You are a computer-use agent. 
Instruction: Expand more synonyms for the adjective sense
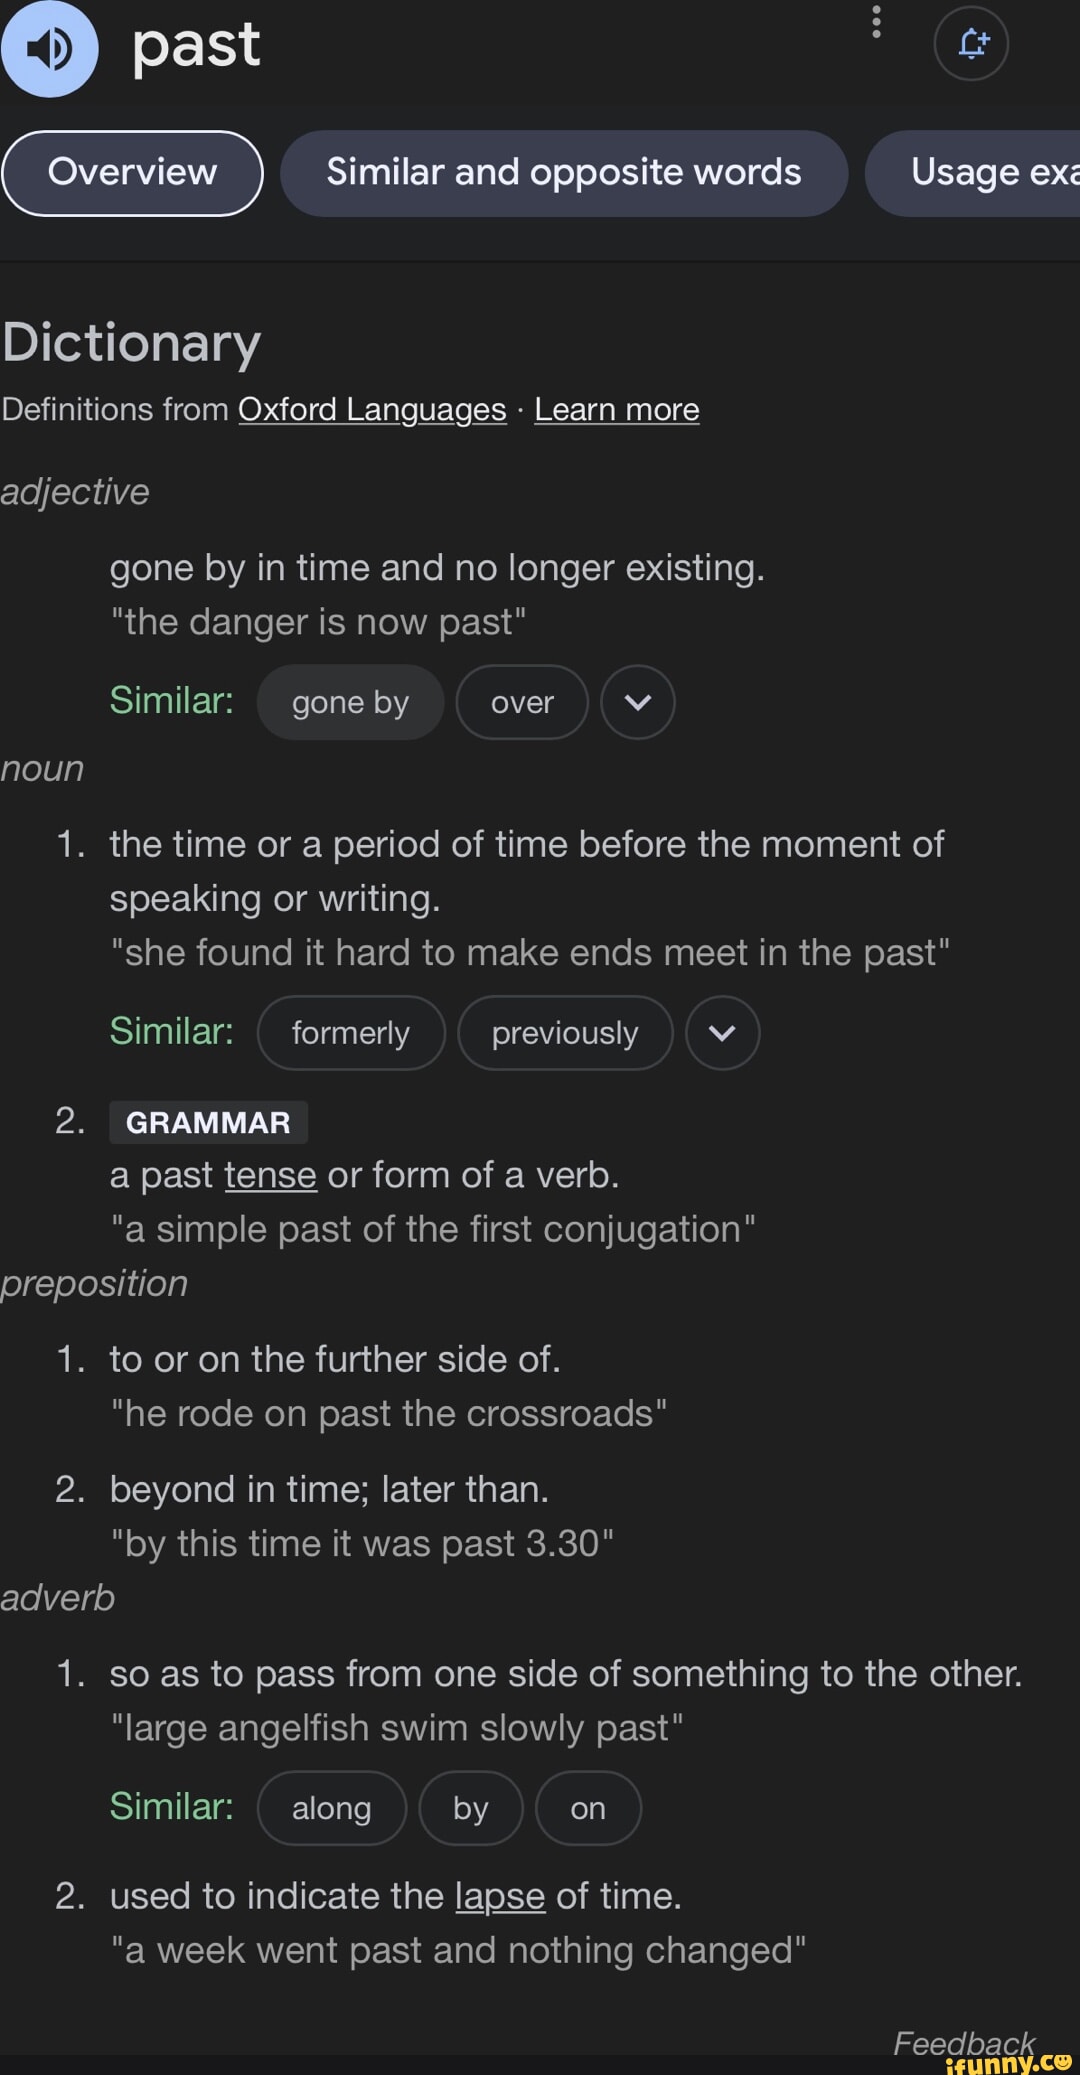[x=638, y=702]
